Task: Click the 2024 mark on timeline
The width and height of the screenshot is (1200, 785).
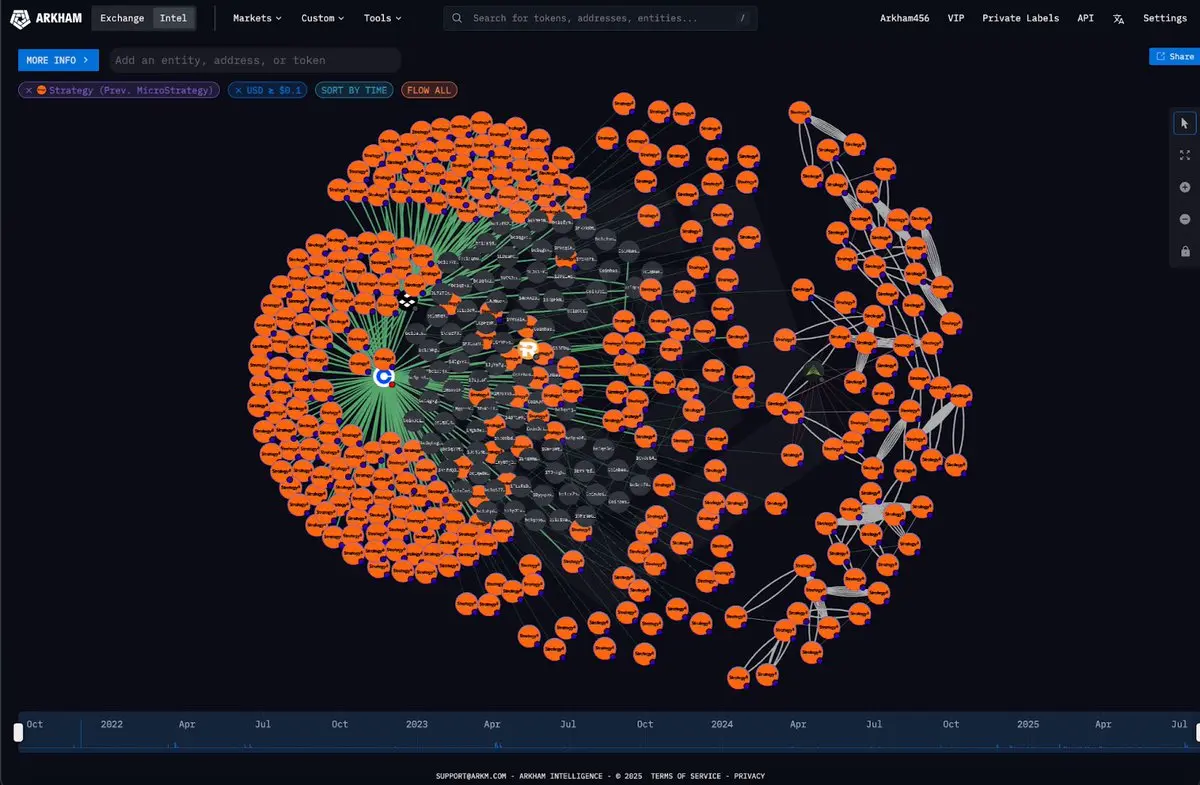Action: [722, 724]
